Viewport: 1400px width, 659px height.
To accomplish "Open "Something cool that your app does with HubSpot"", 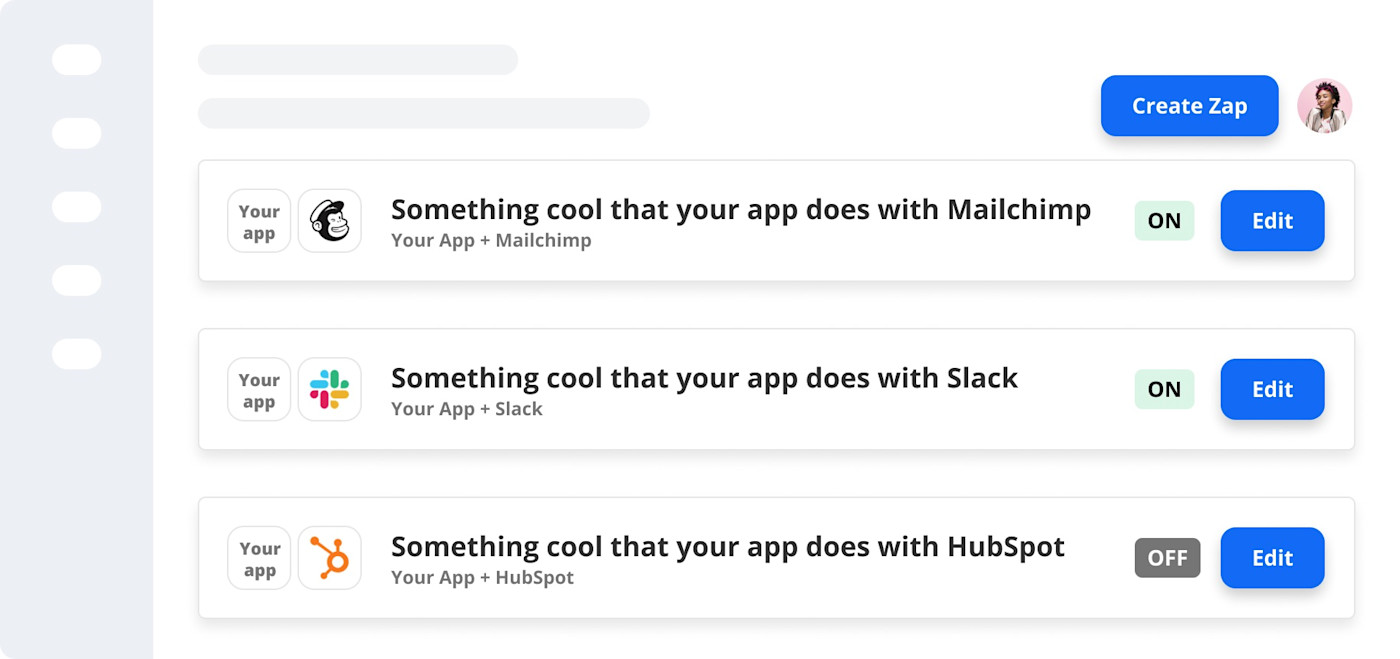I will point(727,547).
